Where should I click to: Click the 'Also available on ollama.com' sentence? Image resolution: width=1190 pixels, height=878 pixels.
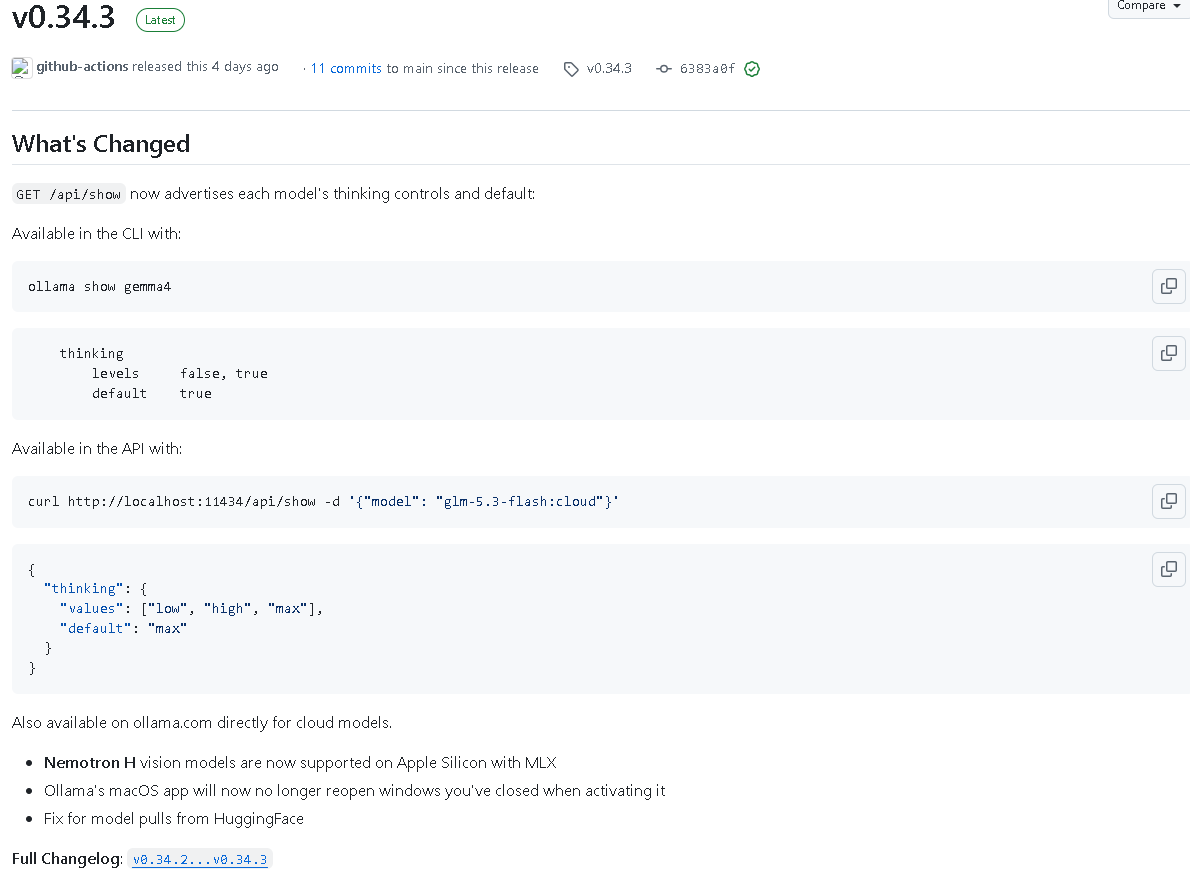coord(202,722)
